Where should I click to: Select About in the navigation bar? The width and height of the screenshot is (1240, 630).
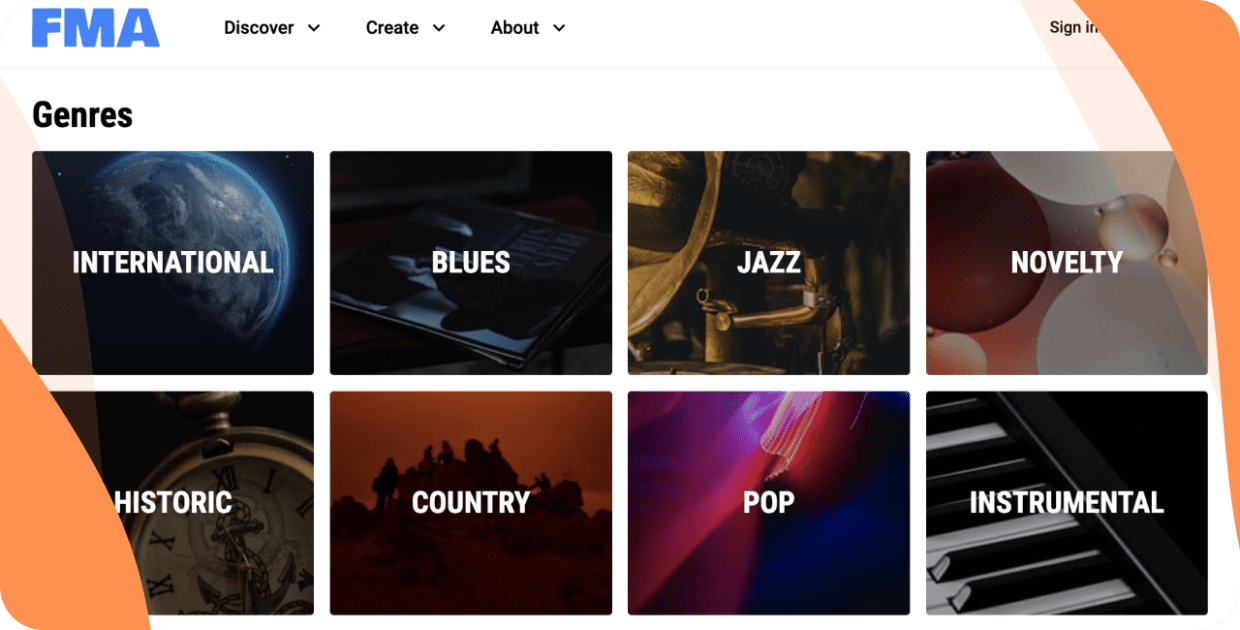(x=514, y=28)
